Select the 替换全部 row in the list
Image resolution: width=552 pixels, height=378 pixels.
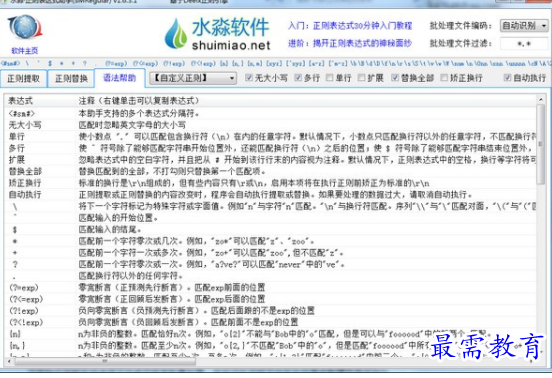coord(270,171)
